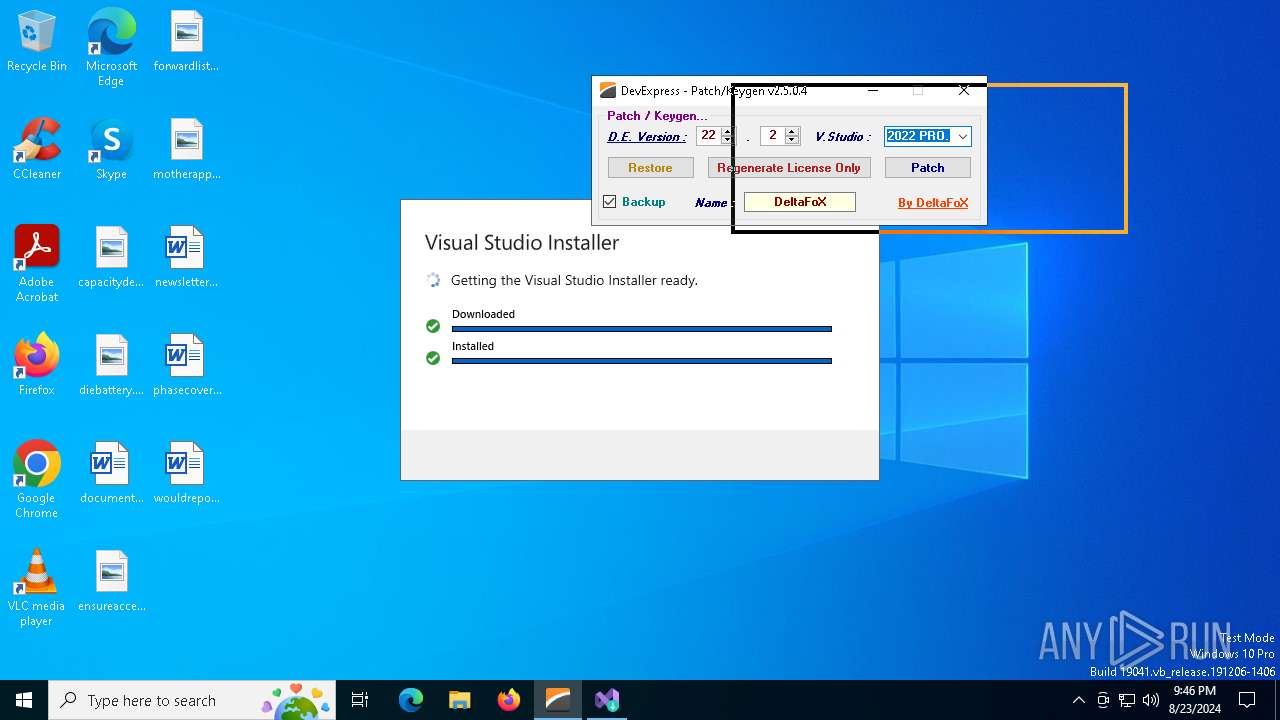Screen dimensions: 1280x720
Task: Expand the V.Studio version dropdown
Action: tap(962, 137)
